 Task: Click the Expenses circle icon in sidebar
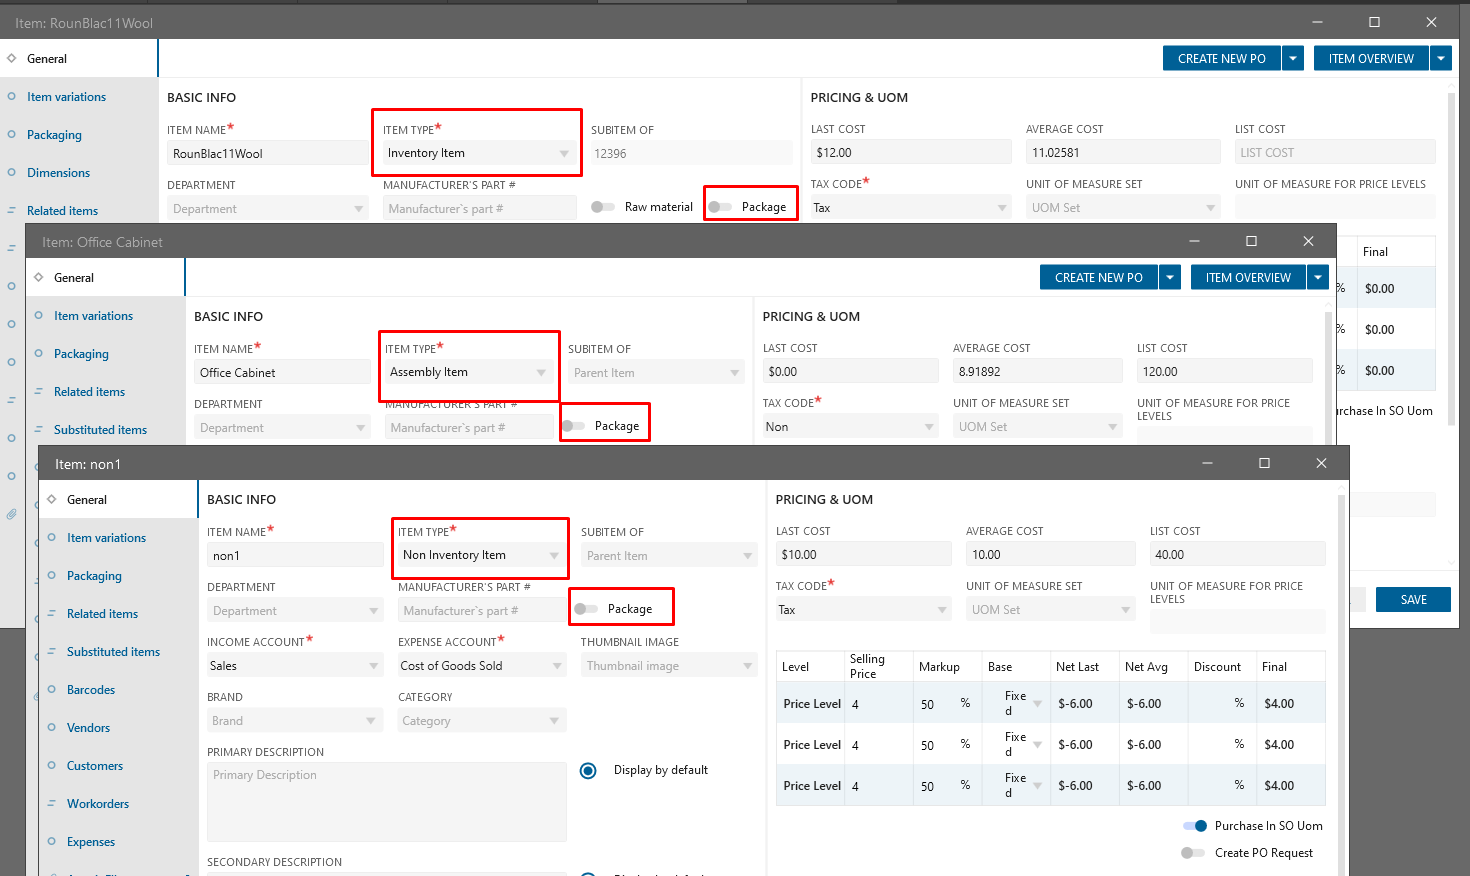52,841
